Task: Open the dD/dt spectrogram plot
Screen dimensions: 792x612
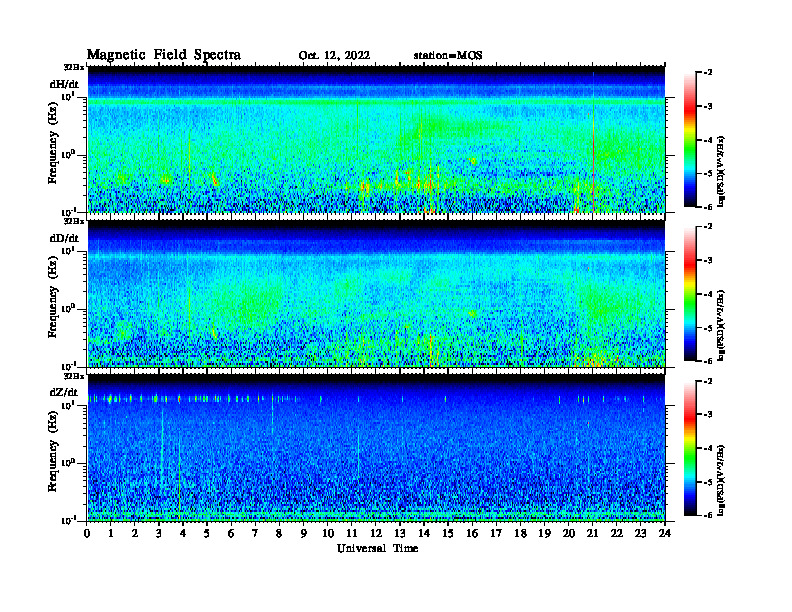Action: (376, 293)
